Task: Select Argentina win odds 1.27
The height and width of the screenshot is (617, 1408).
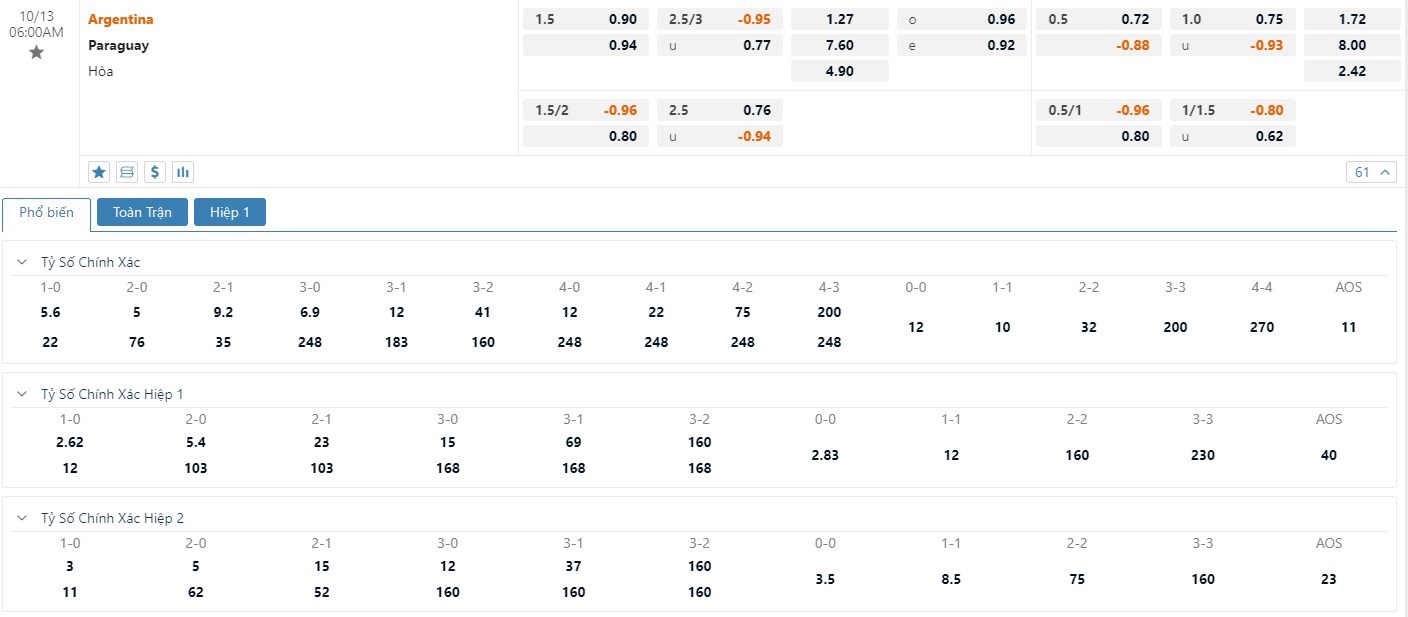Action: (x=840, y=19)
